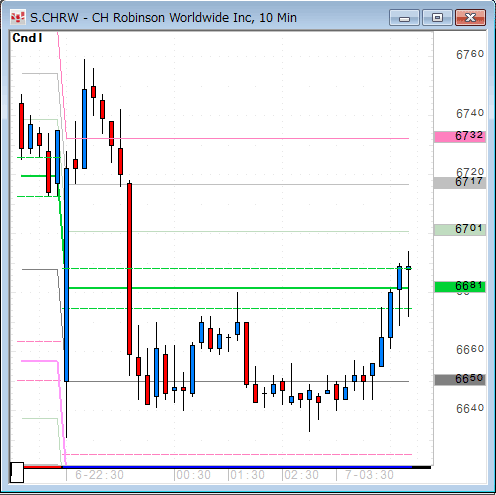The width and height of the screenshot is (496, 495).
Task: Minimize the S.CHRW chart window
Action: pos(404,18)
